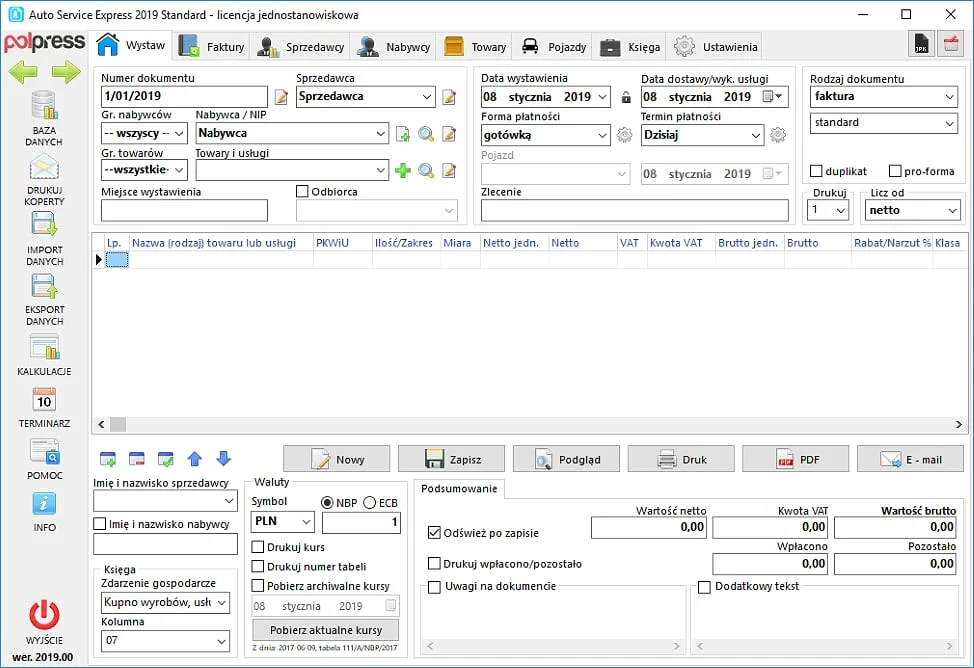Click the red Wyjście power icon
The width and height of the screenshot is (974, 668).
pyautogui.click(x=44, y=614)
